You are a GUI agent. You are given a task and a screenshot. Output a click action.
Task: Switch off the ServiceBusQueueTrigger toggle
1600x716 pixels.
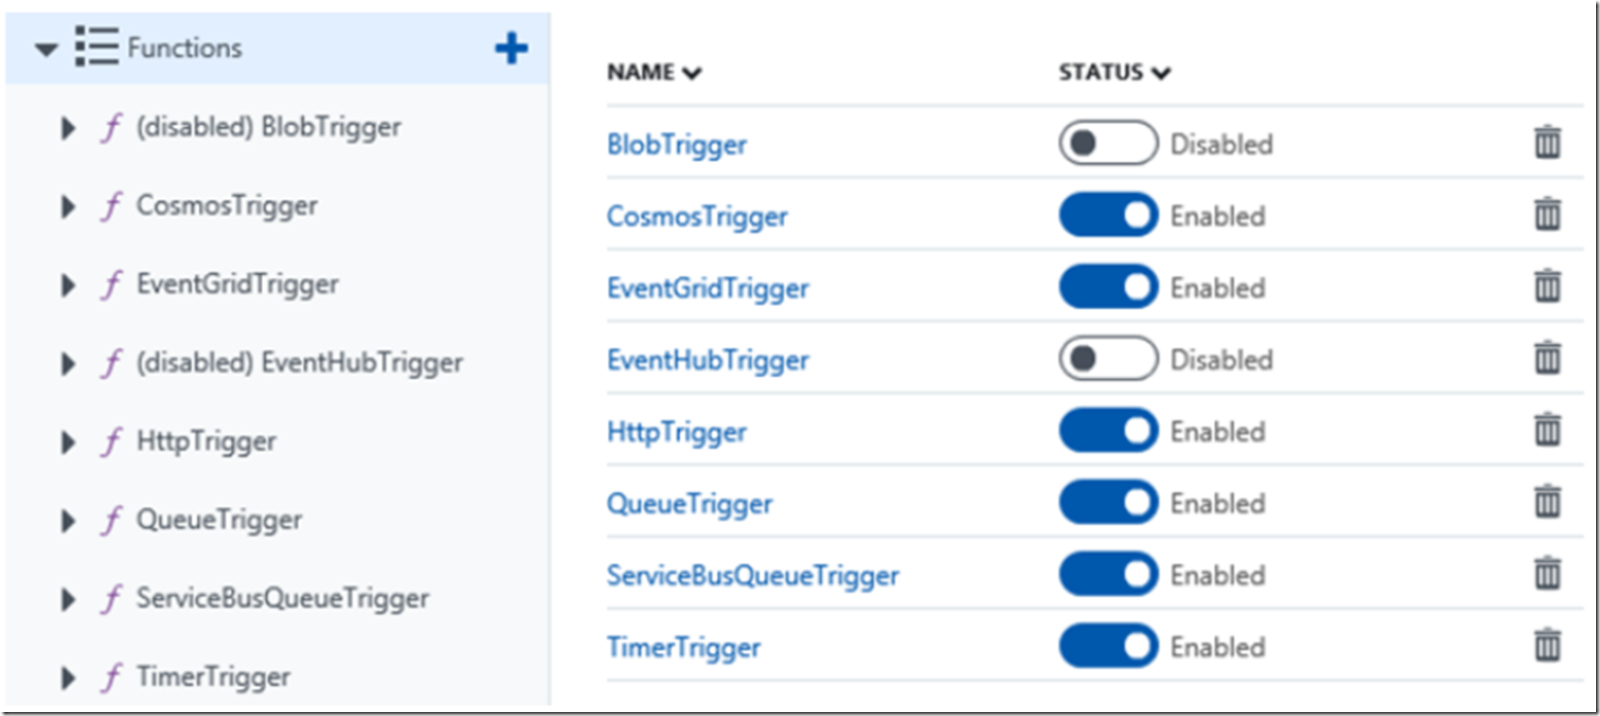pos(1108,575)
